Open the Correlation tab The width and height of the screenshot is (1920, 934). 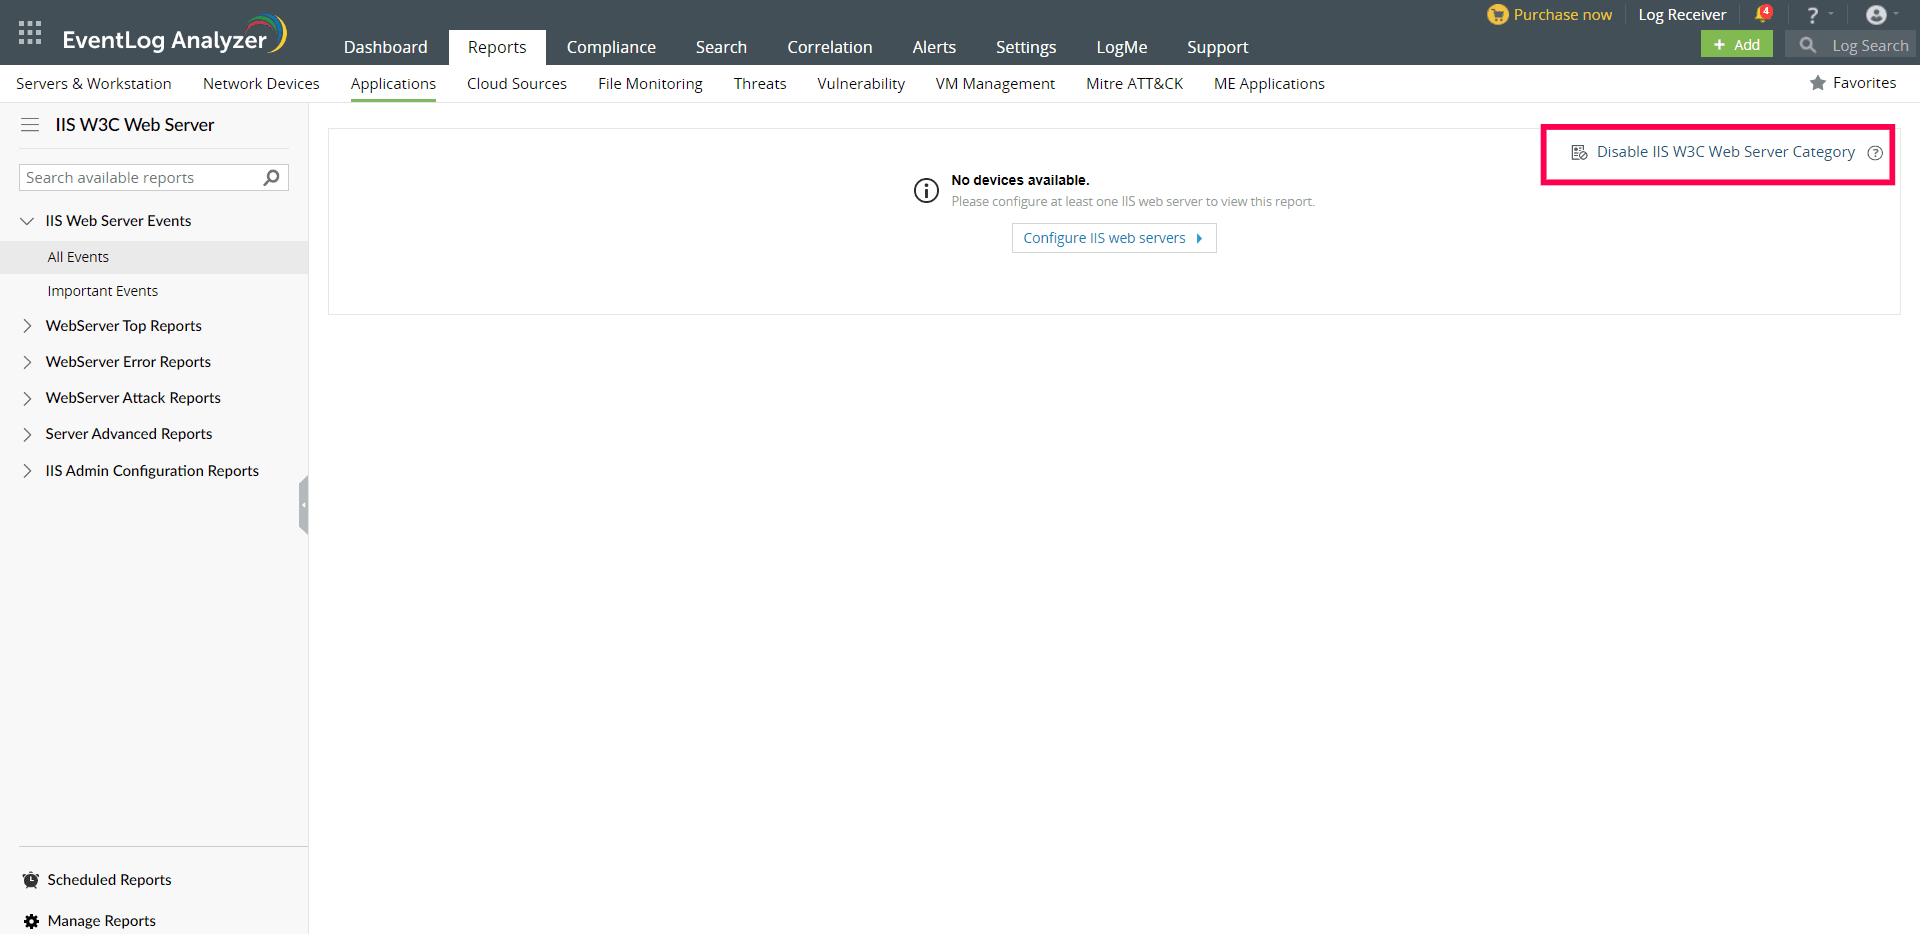click(x=829, y=47)
